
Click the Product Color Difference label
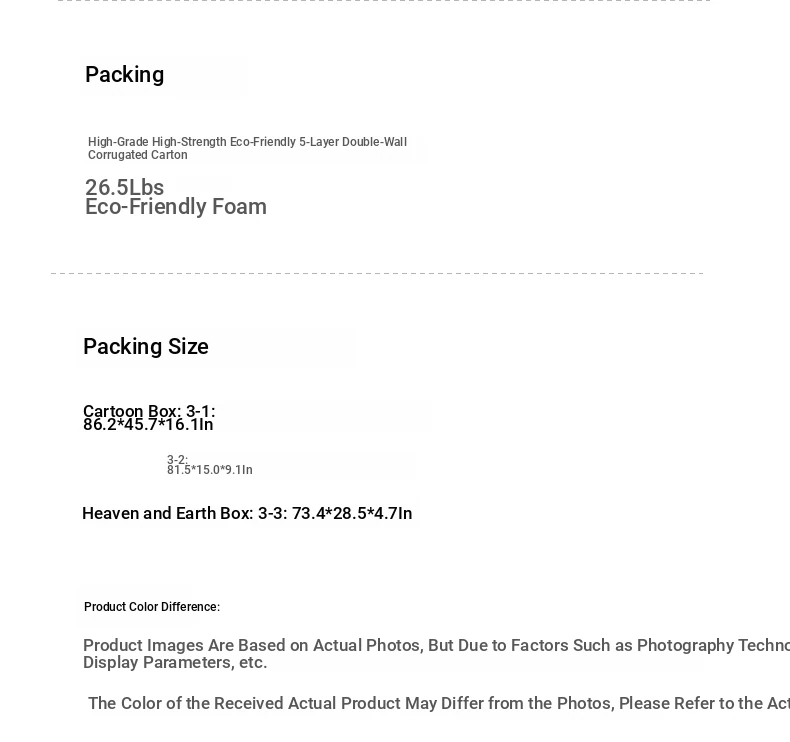152,606
